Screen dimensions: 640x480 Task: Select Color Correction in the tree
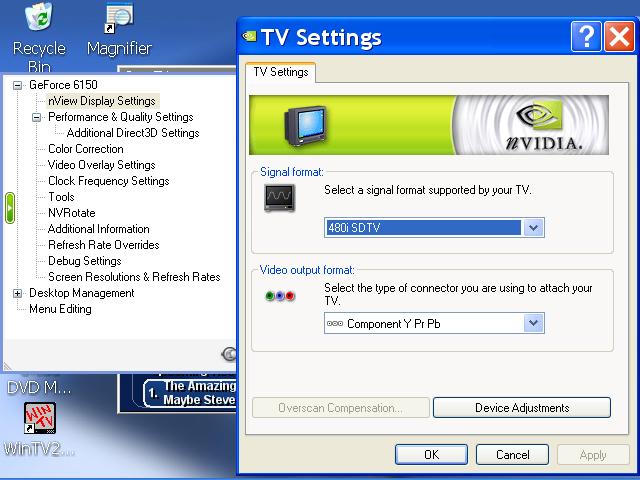coord(86,149)
